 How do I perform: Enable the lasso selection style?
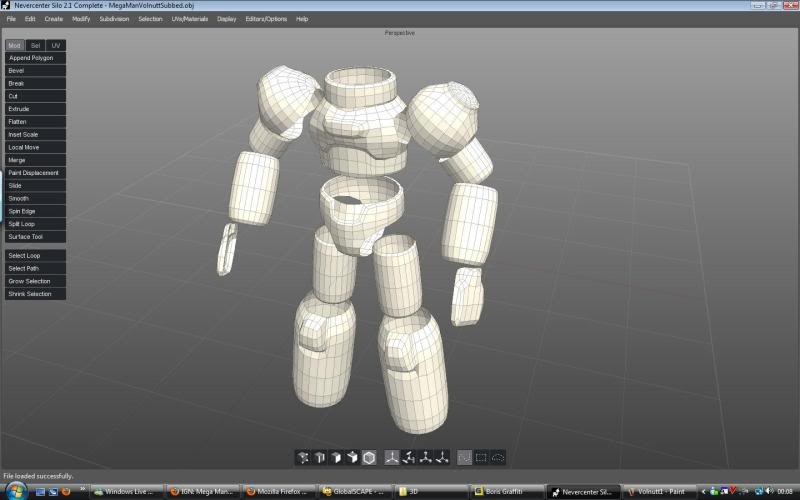(498, 457)
